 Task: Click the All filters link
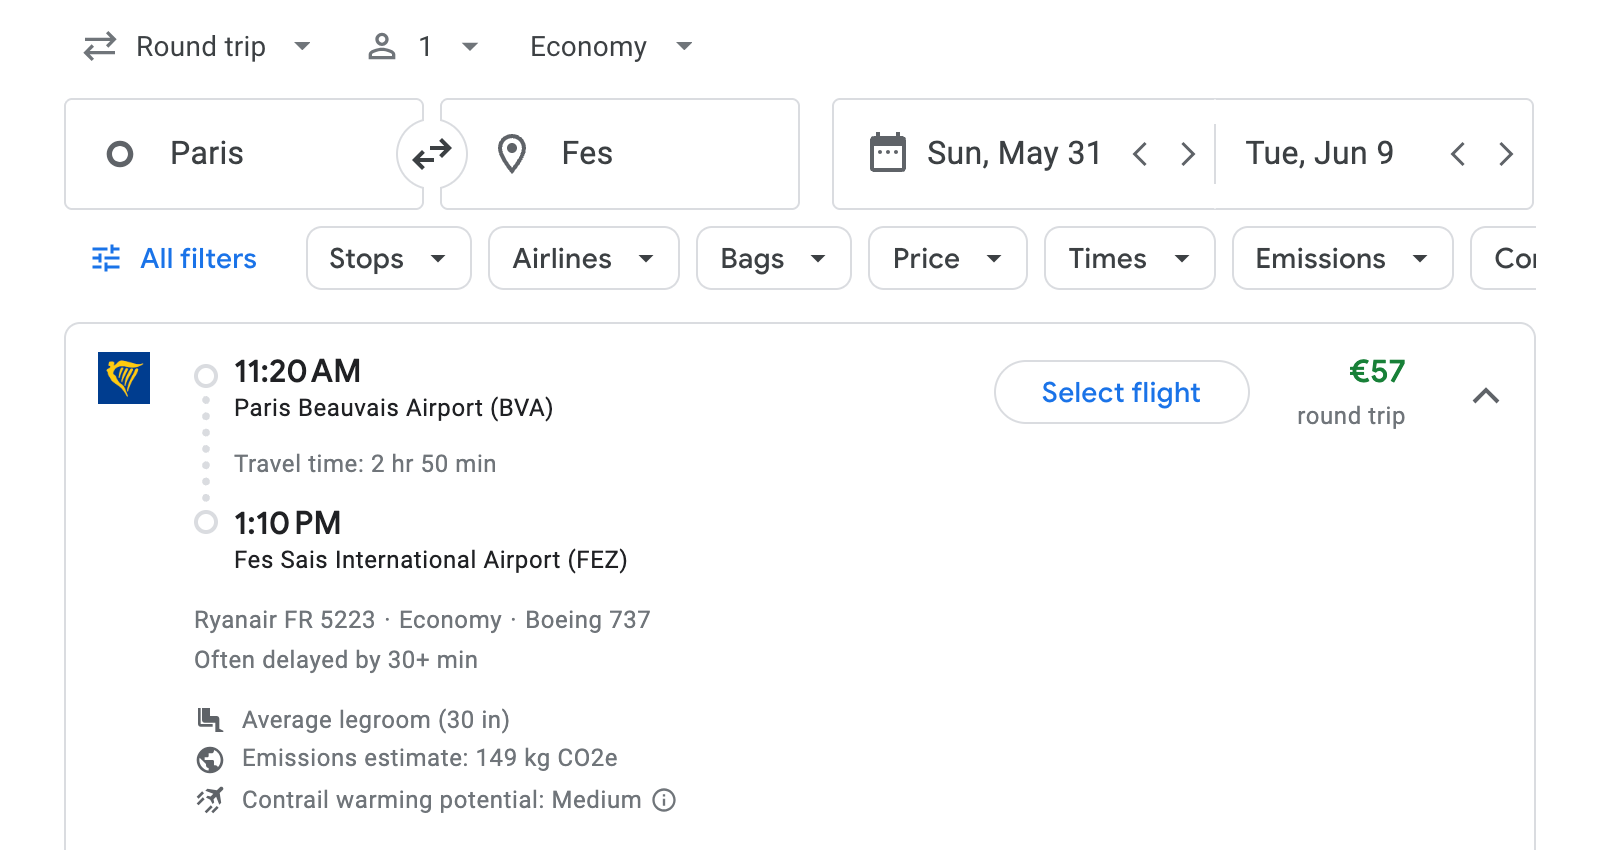(197, 258)
